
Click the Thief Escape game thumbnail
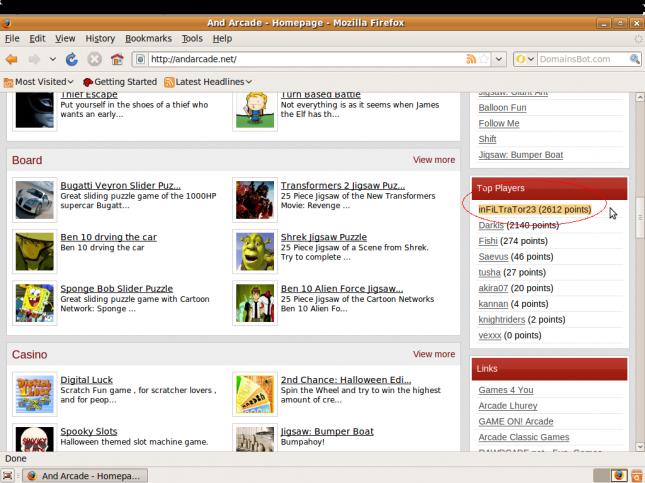[35, 110]
